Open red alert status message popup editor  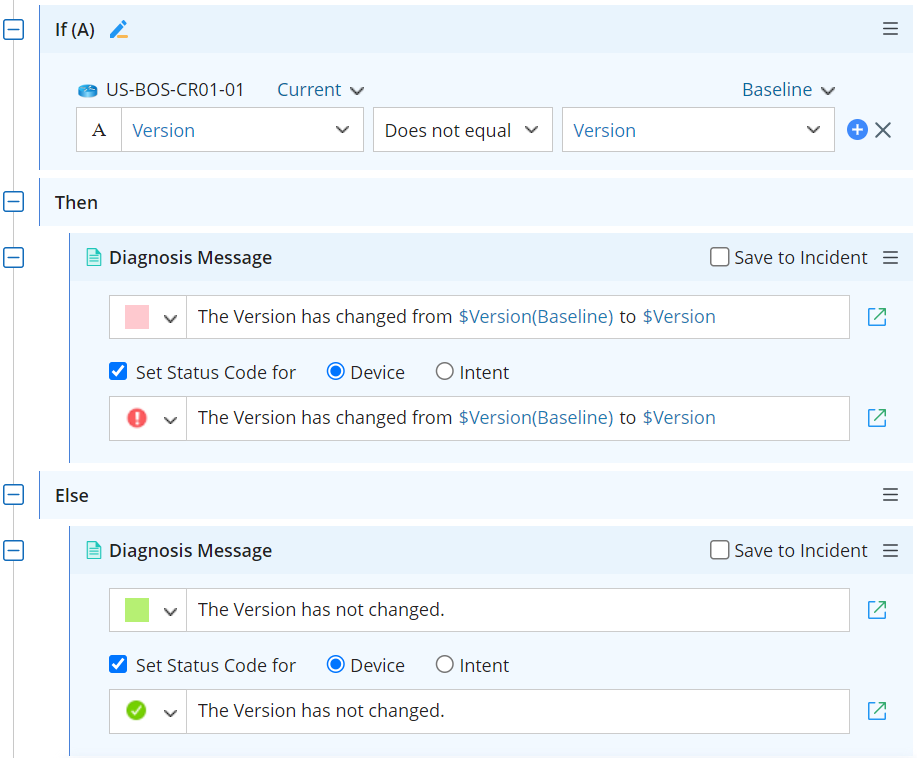click(x=877, y=418)
